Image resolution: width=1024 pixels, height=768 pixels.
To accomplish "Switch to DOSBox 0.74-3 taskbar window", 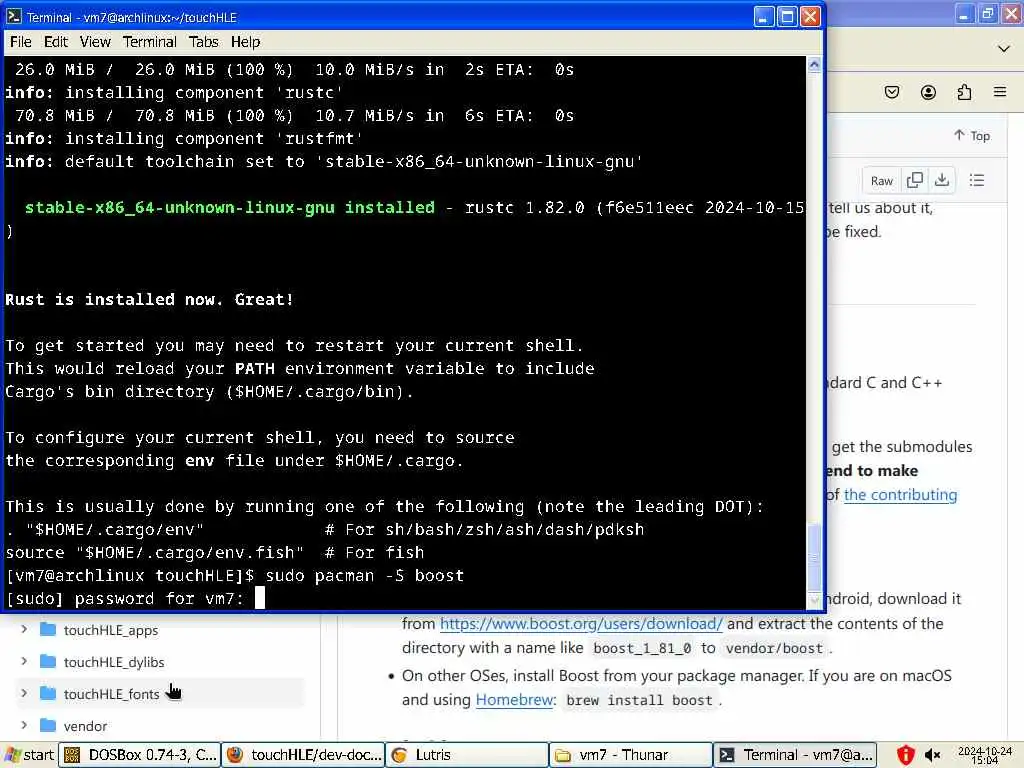I will 140,755.
